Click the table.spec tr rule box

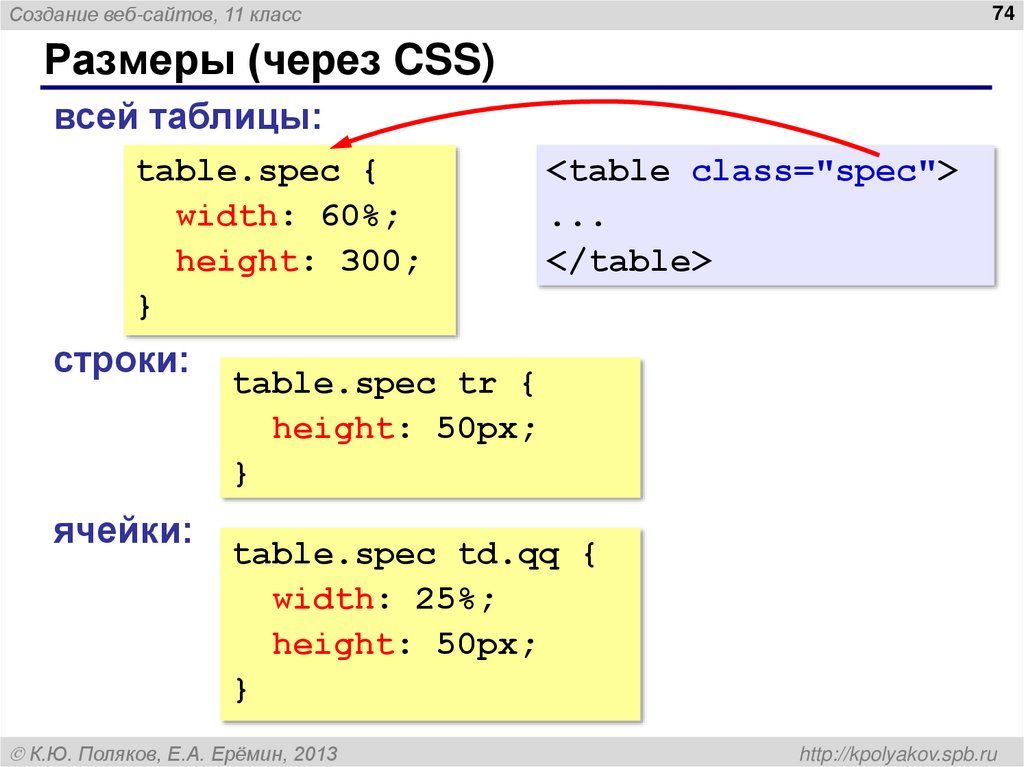pos(430,427)
